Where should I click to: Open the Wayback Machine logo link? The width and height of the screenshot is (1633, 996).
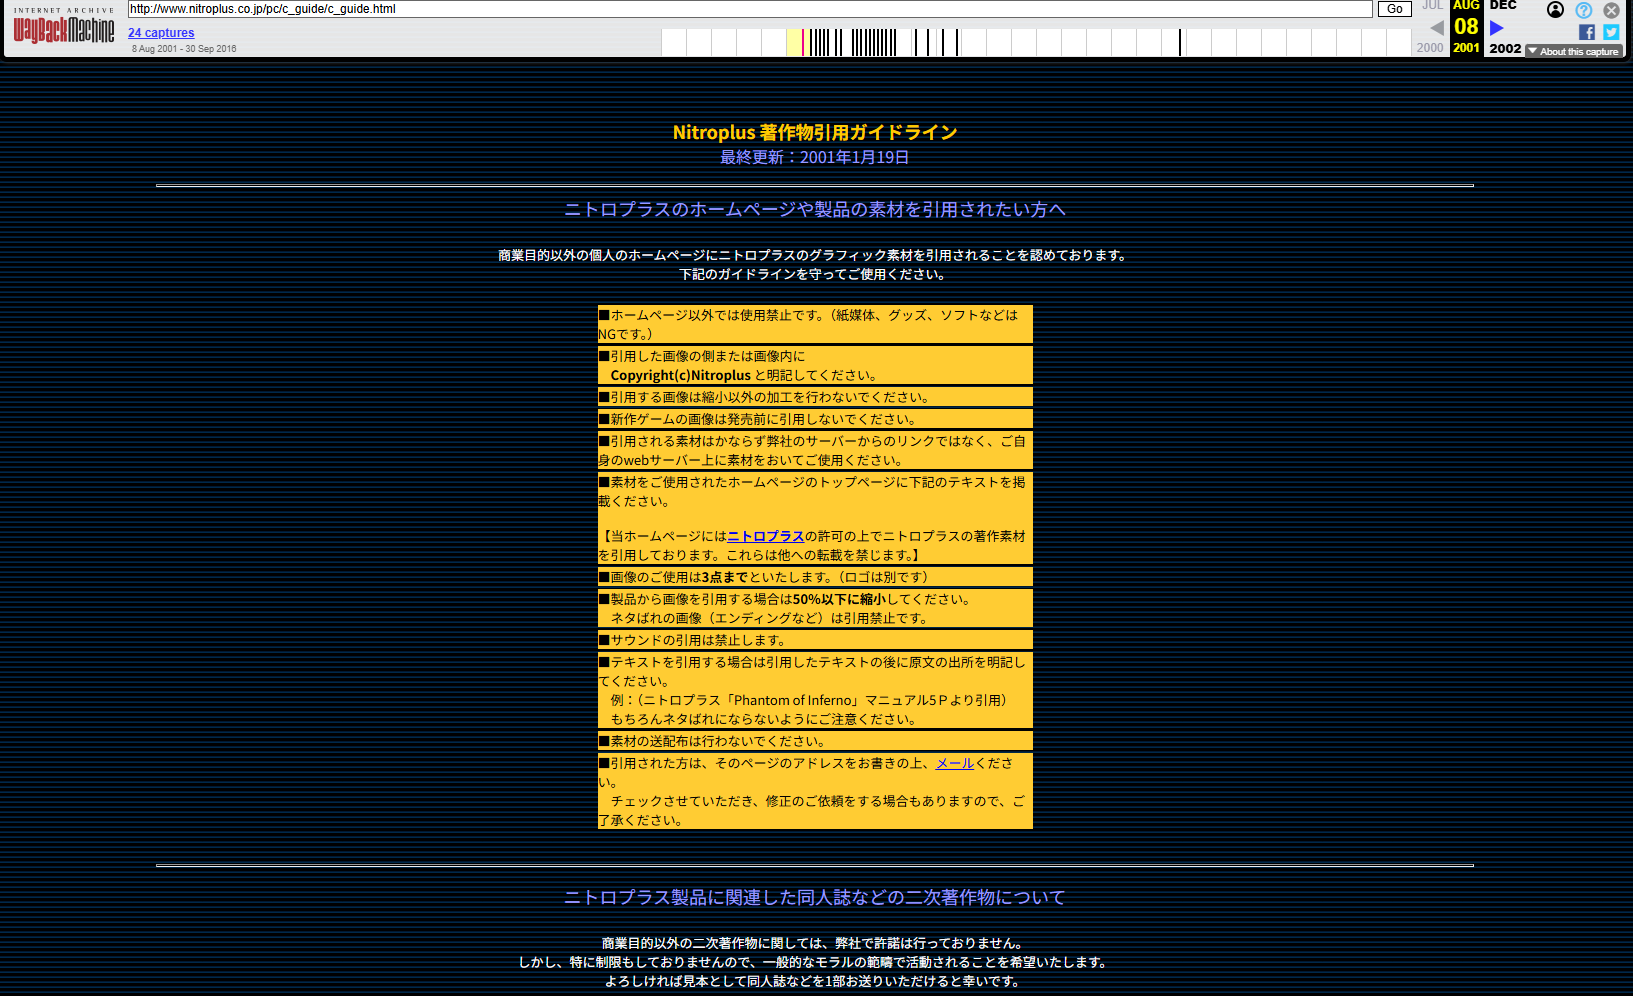[x=63, y=26]
